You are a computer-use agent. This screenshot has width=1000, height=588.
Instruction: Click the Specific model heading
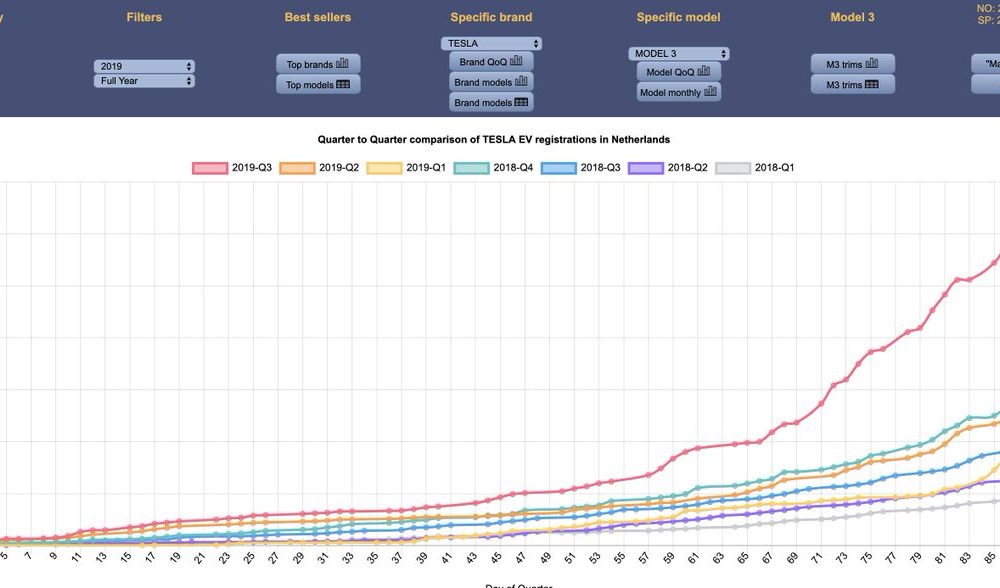coord(679,17)
